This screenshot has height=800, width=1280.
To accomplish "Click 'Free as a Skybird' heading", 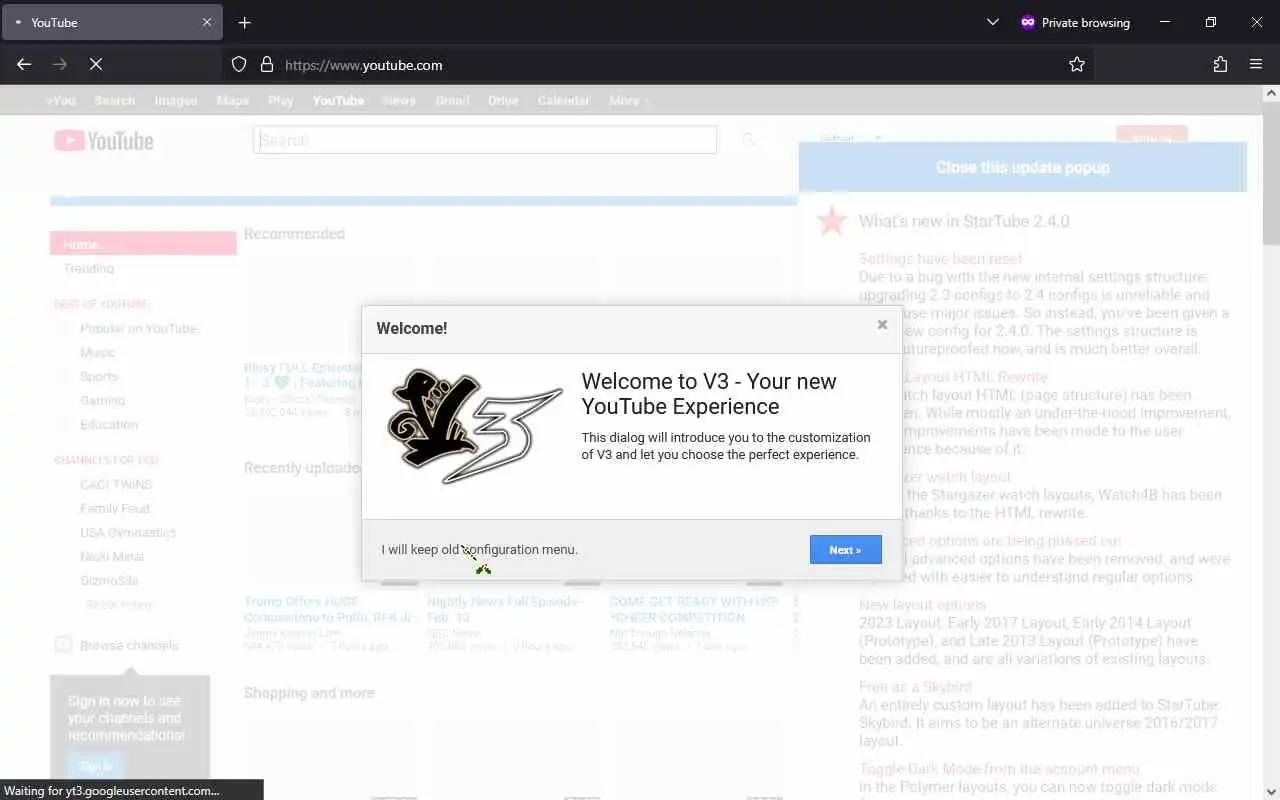I will click(x=915, y=686).
